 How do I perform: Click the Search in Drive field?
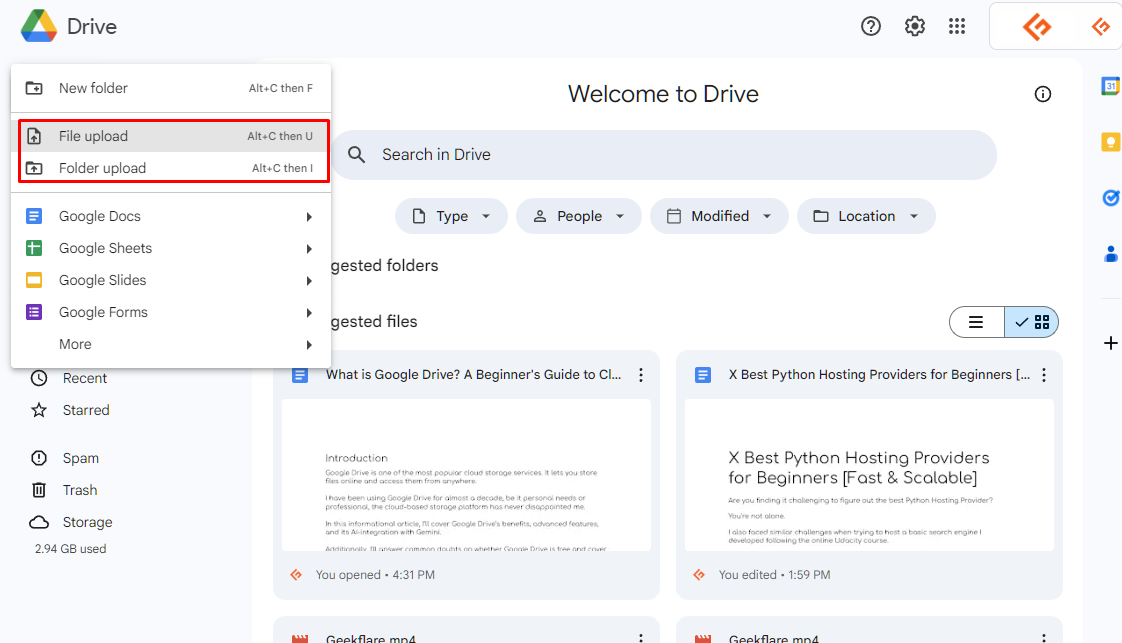coord(664,154)
